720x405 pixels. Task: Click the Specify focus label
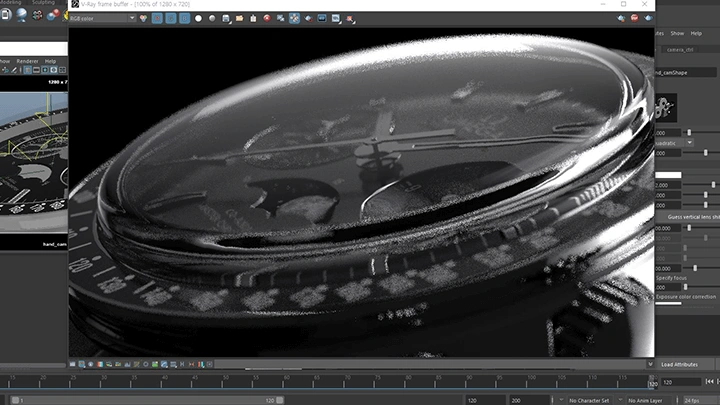pyautogui.click(x=671, y=278)
